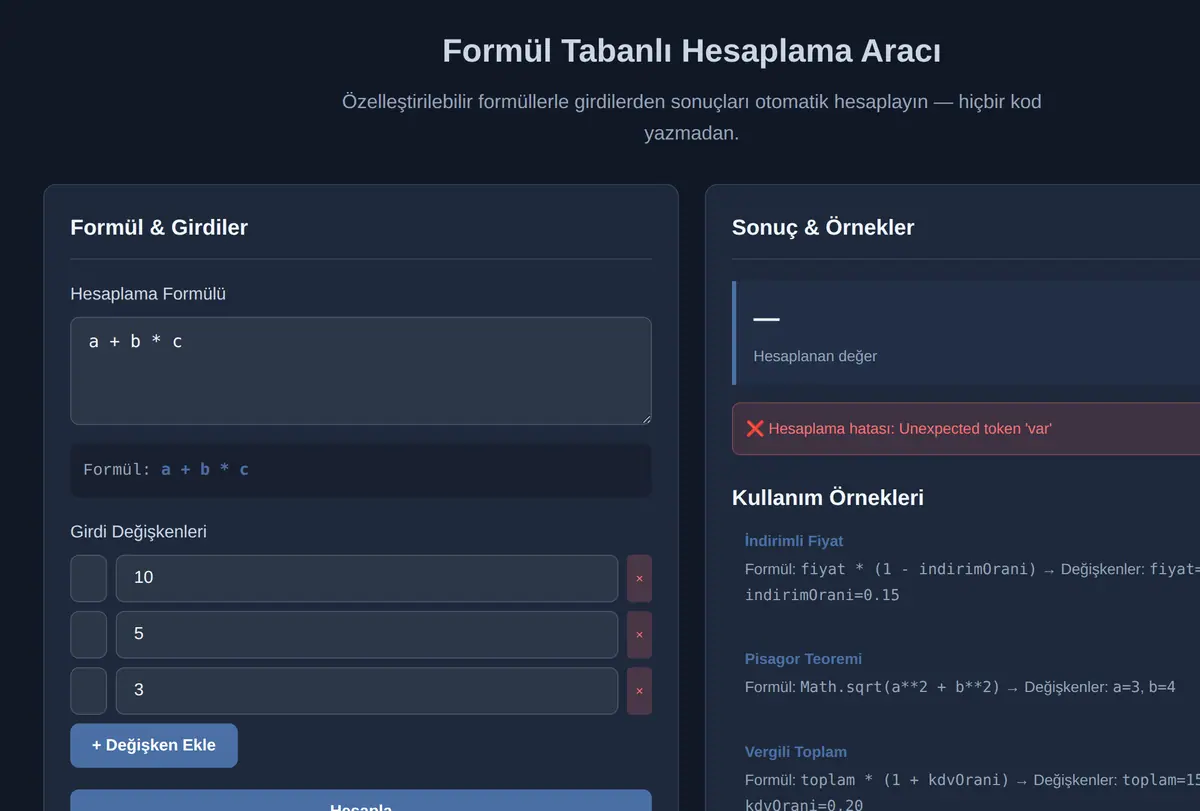Click the value field containing 5
1200x811 pixels.
click(x=367, y=634)
